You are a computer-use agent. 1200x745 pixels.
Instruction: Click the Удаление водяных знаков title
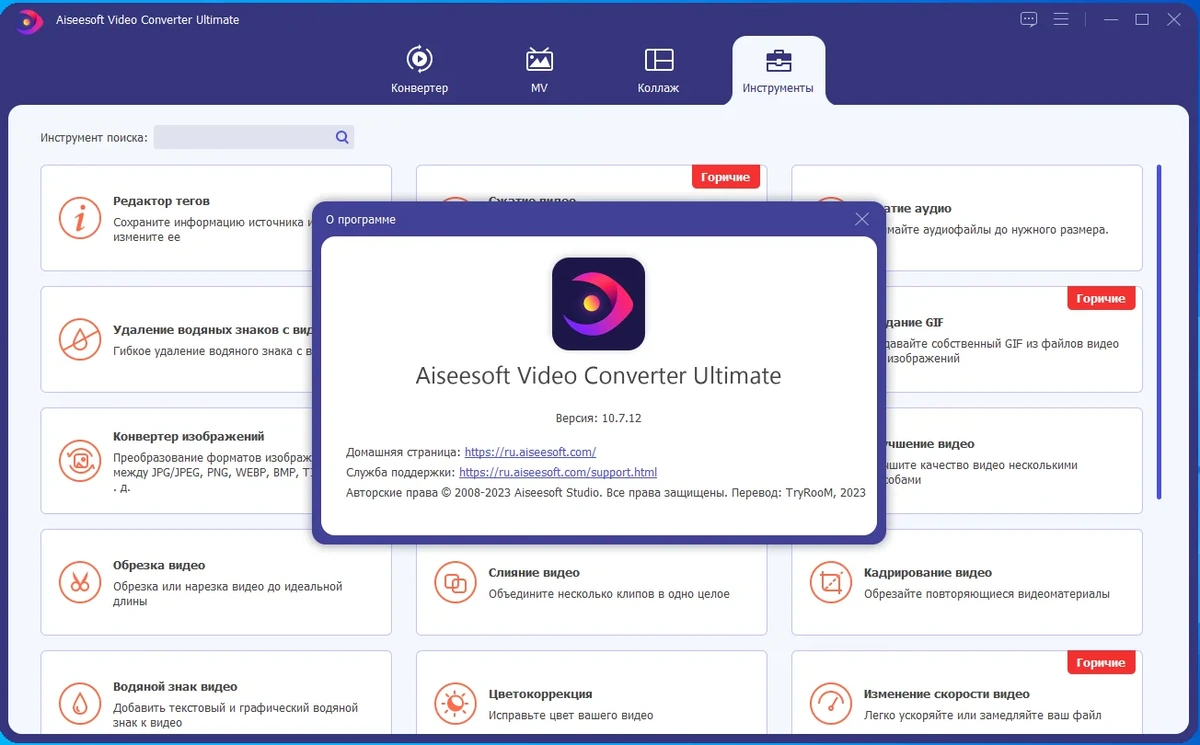(x=213, y=330)
